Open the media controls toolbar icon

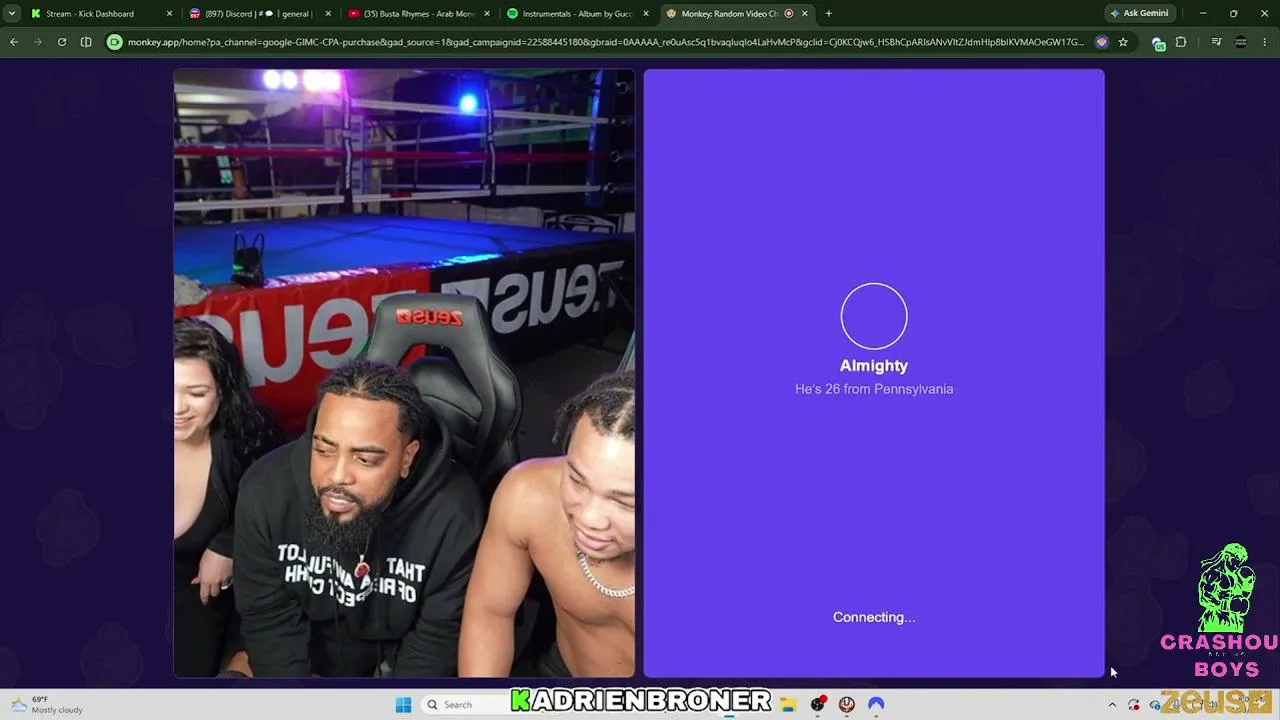click(x=1216, y=42)
